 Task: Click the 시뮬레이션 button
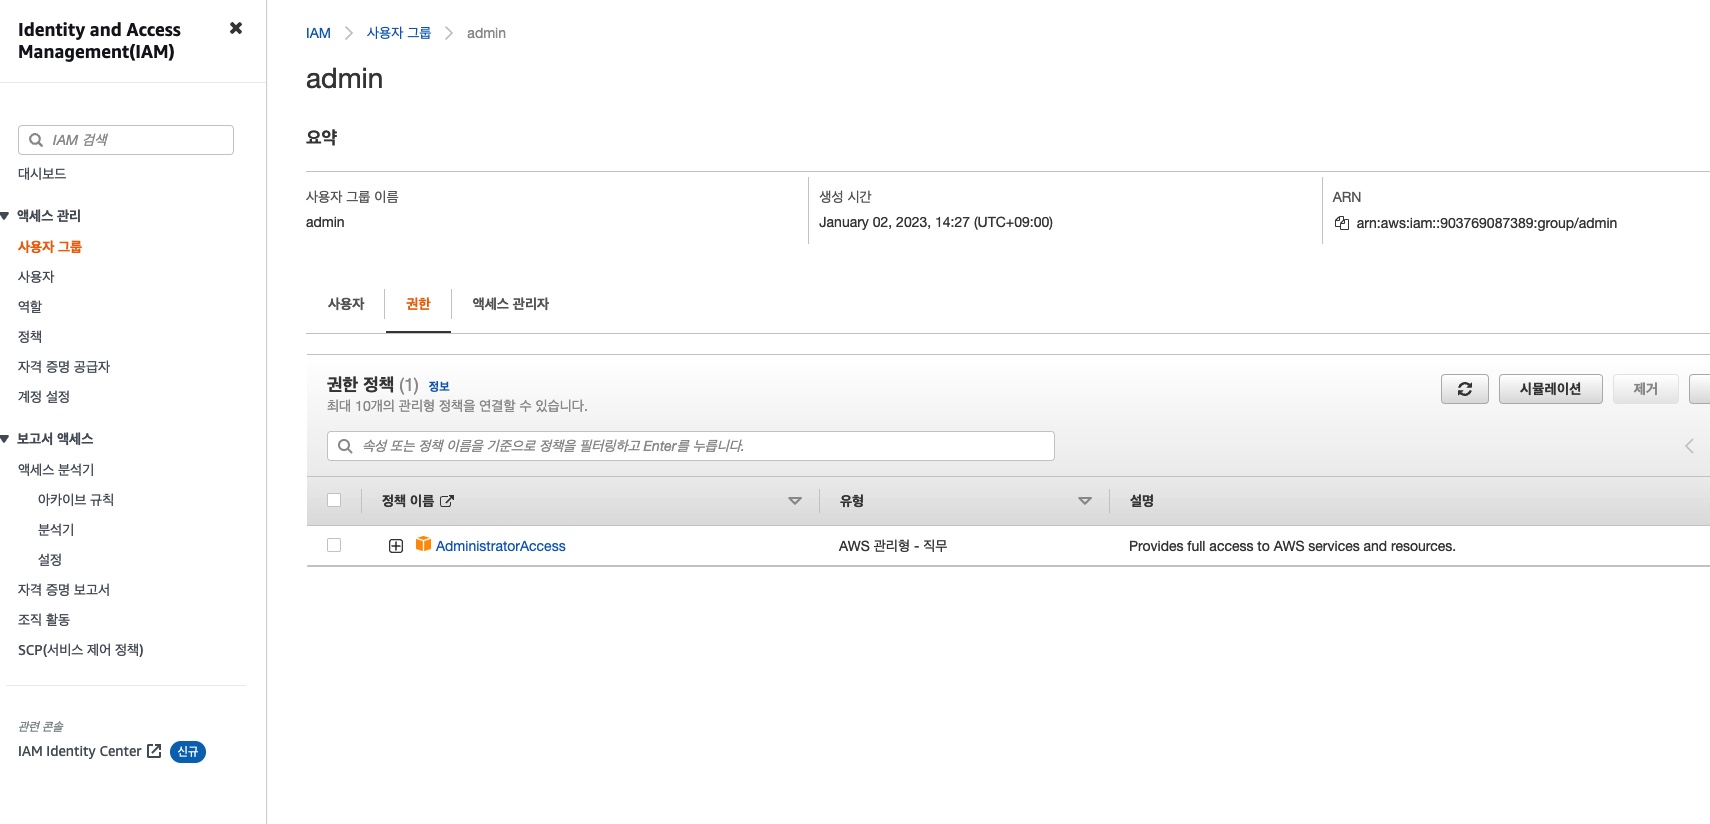pos(1551,389)
